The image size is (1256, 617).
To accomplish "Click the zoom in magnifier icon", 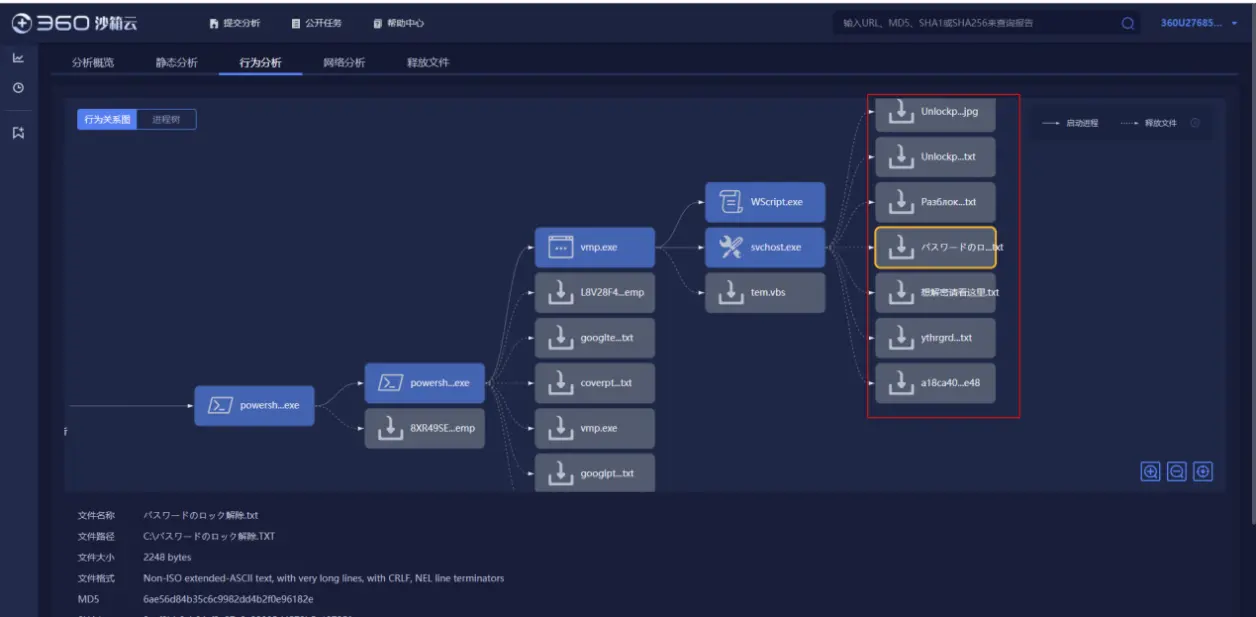I will pos(1151,472).
